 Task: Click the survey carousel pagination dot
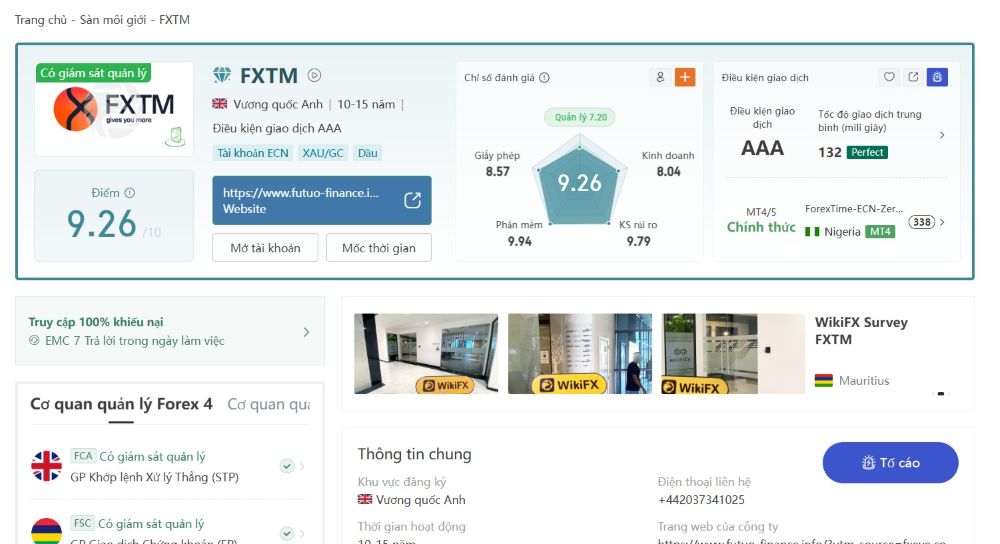(x=941, y=393)
